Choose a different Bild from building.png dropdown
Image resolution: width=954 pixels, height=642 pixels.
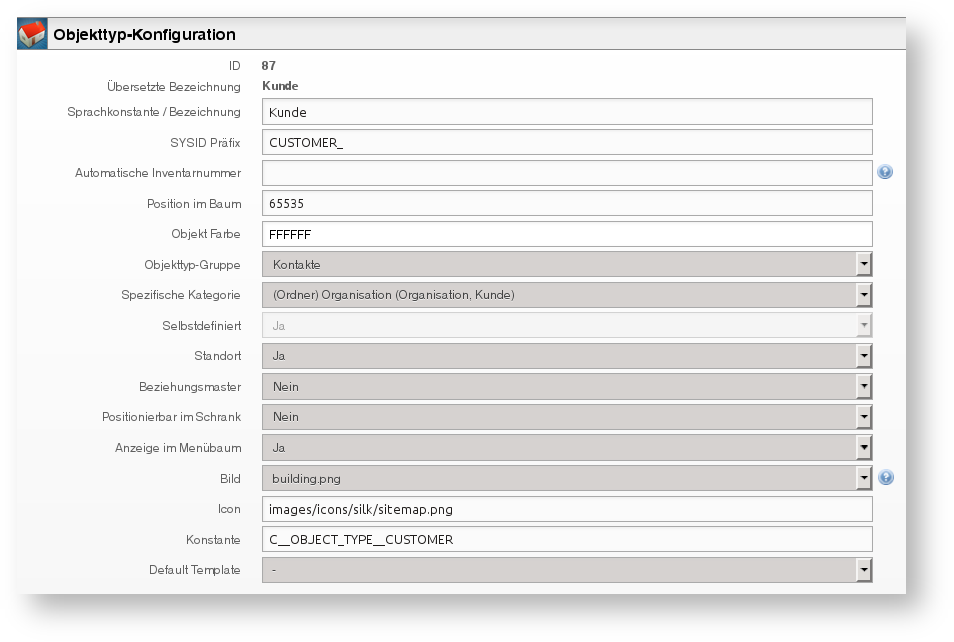tap(567, 478)
